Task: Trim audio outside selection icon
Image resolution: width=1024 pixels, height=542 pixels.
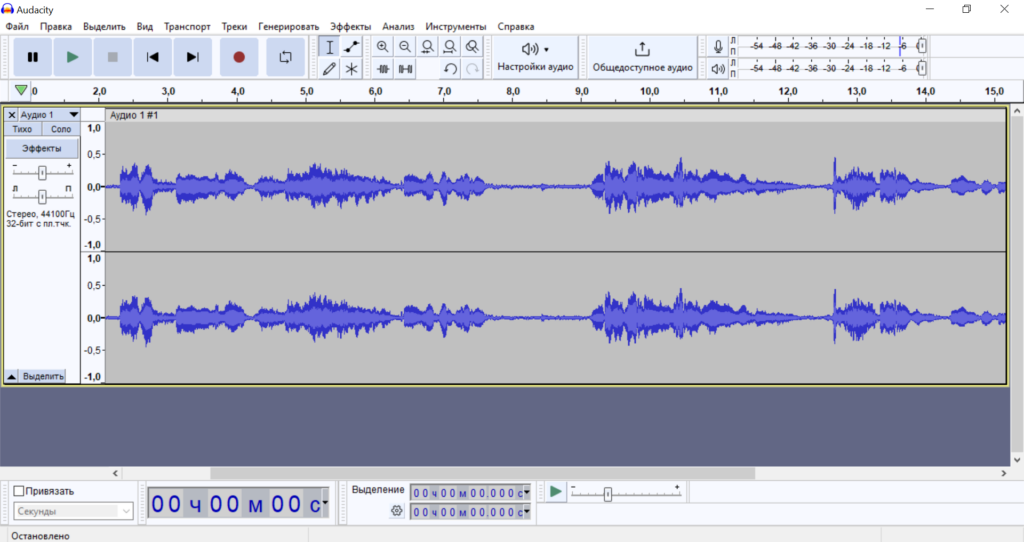Action: point(383,69)
